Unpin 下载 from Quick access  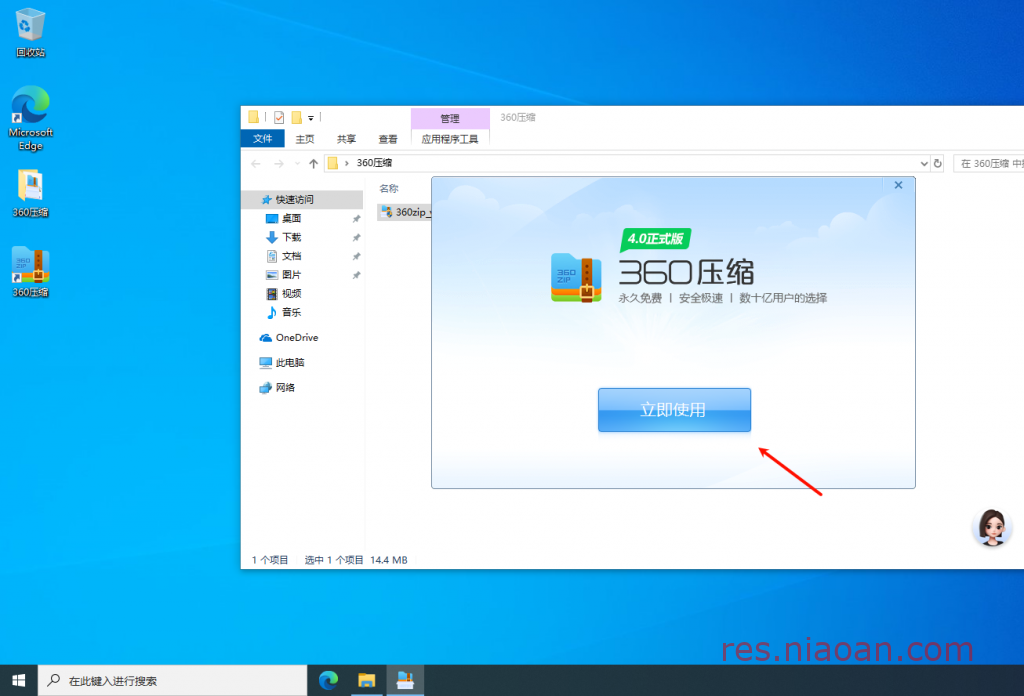[357, 237]
